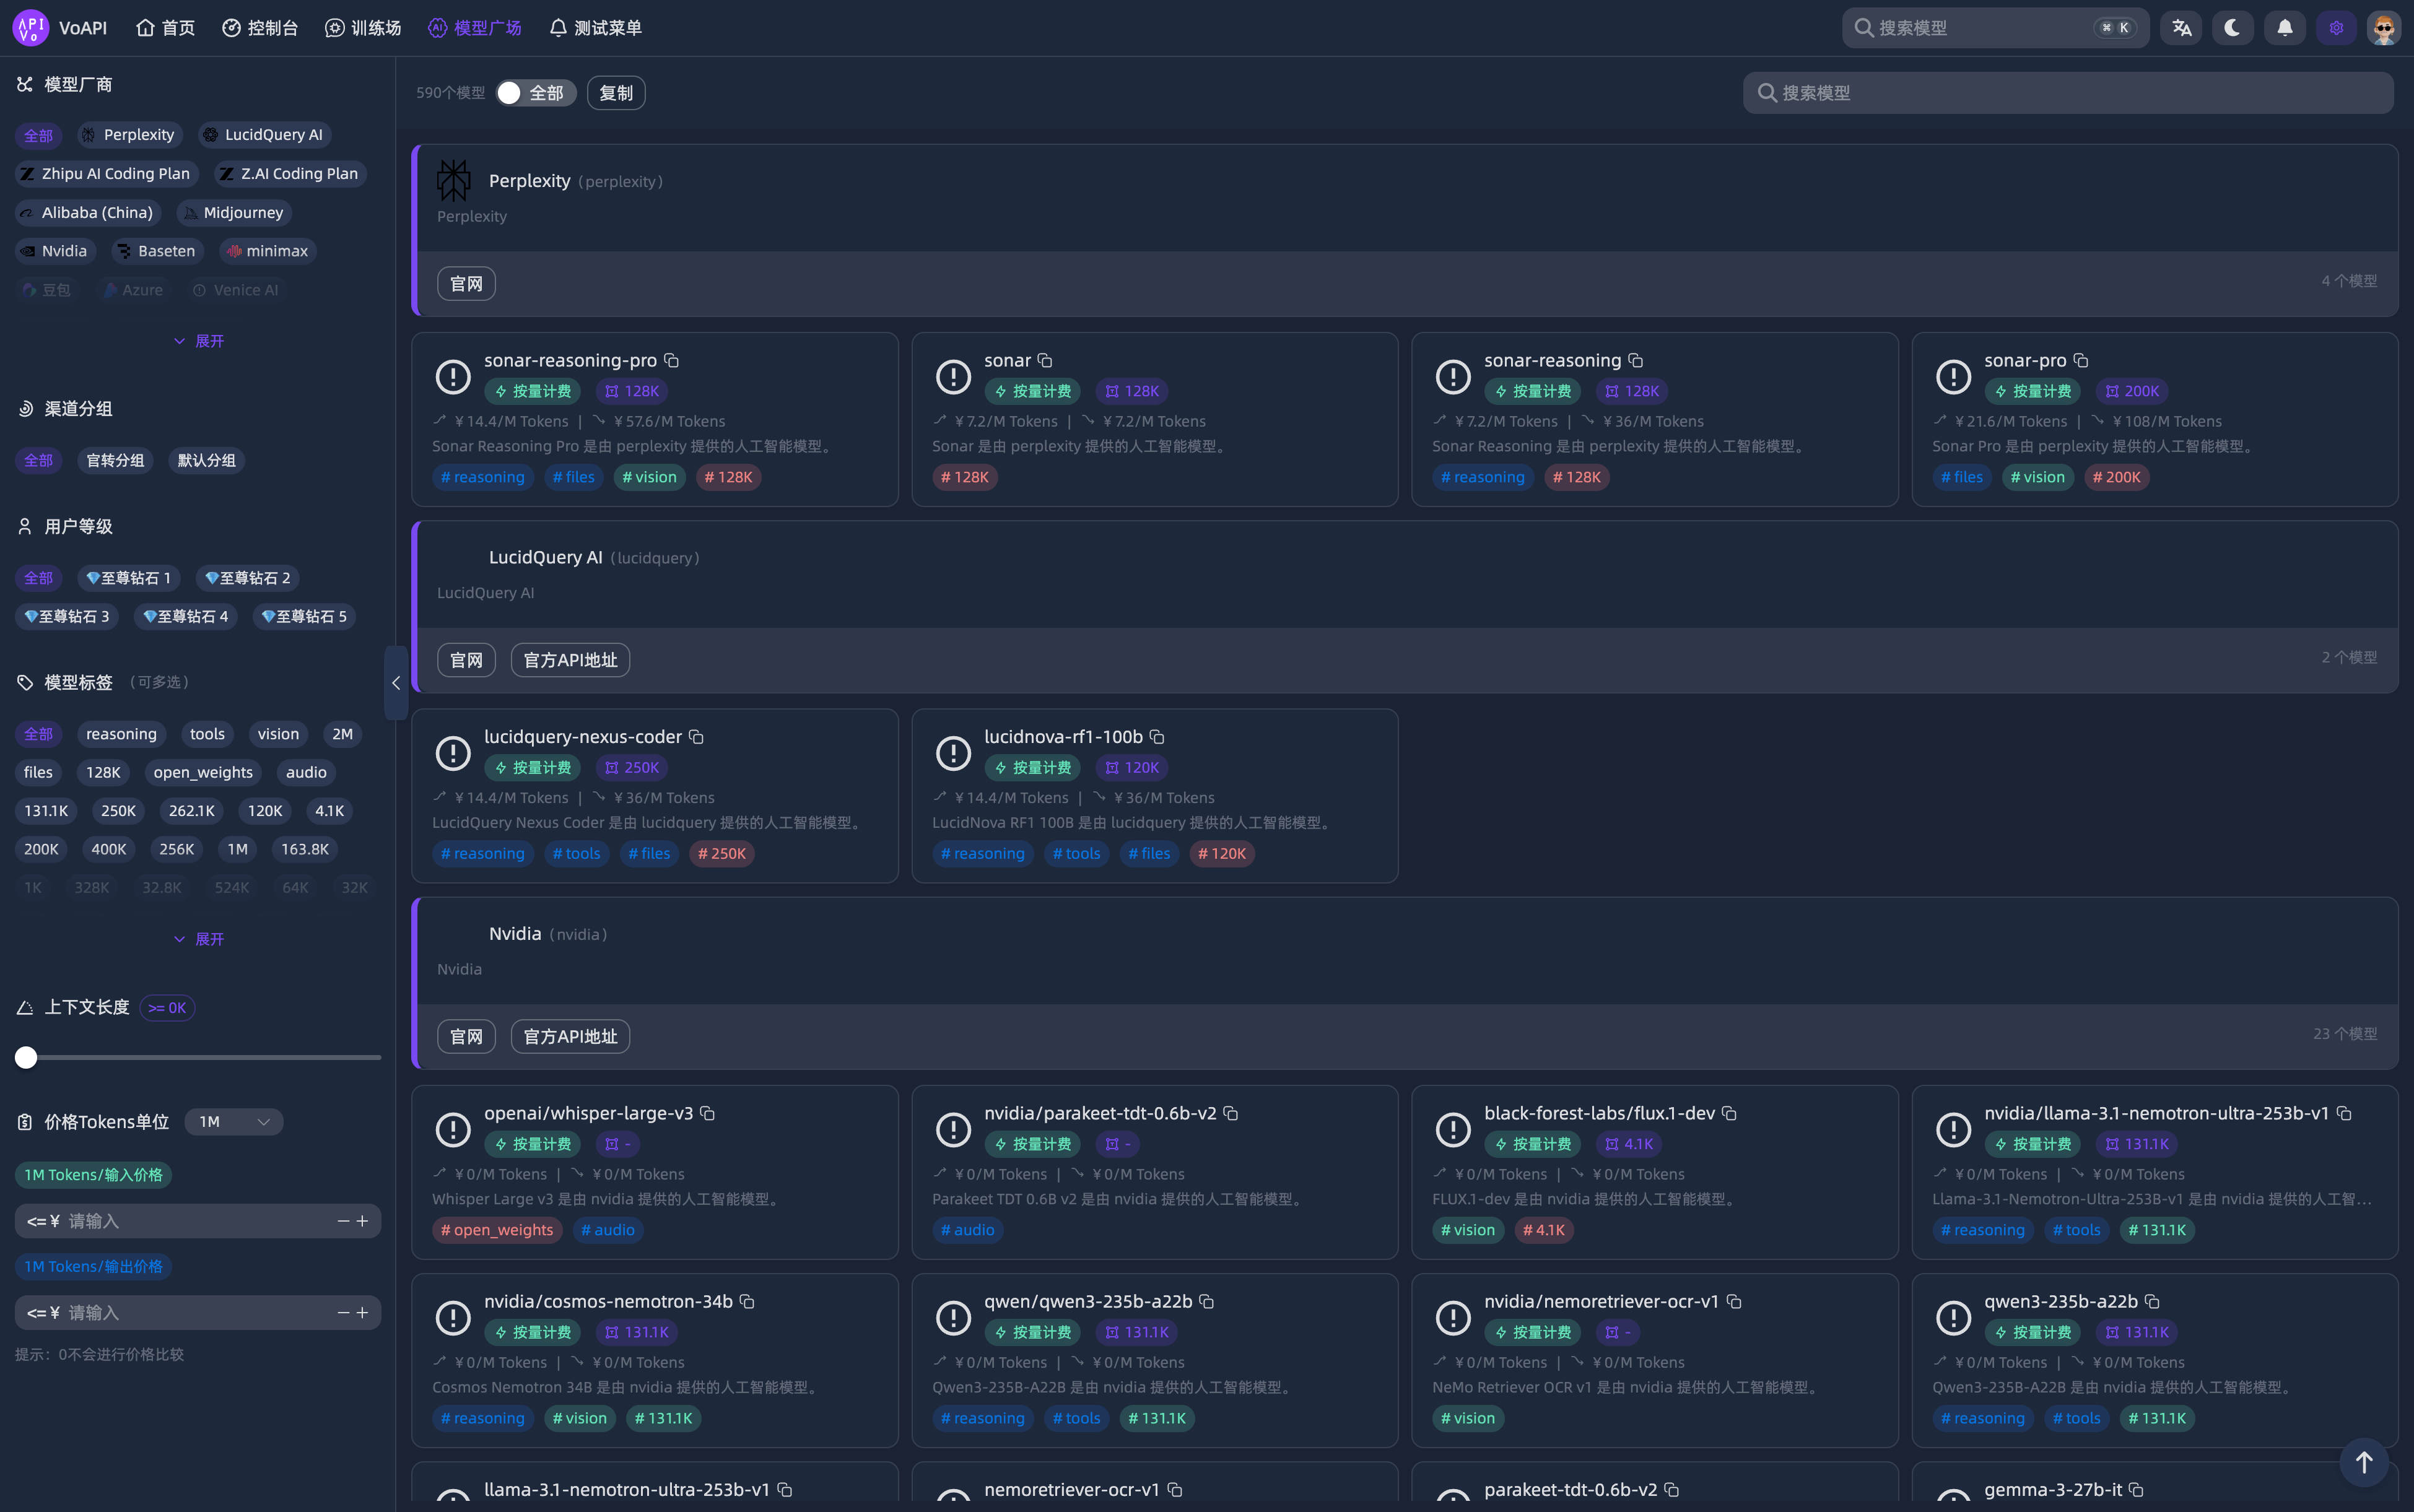Copy the sonar-reasoning-pro model name
This screenshot has height=1512, width=2414.
672,360
